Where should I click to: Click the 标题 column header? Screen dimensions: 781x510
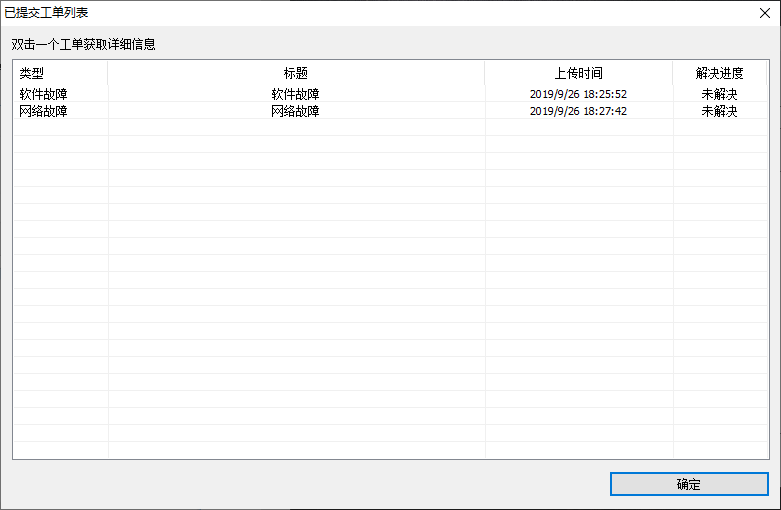click(296, 73)
